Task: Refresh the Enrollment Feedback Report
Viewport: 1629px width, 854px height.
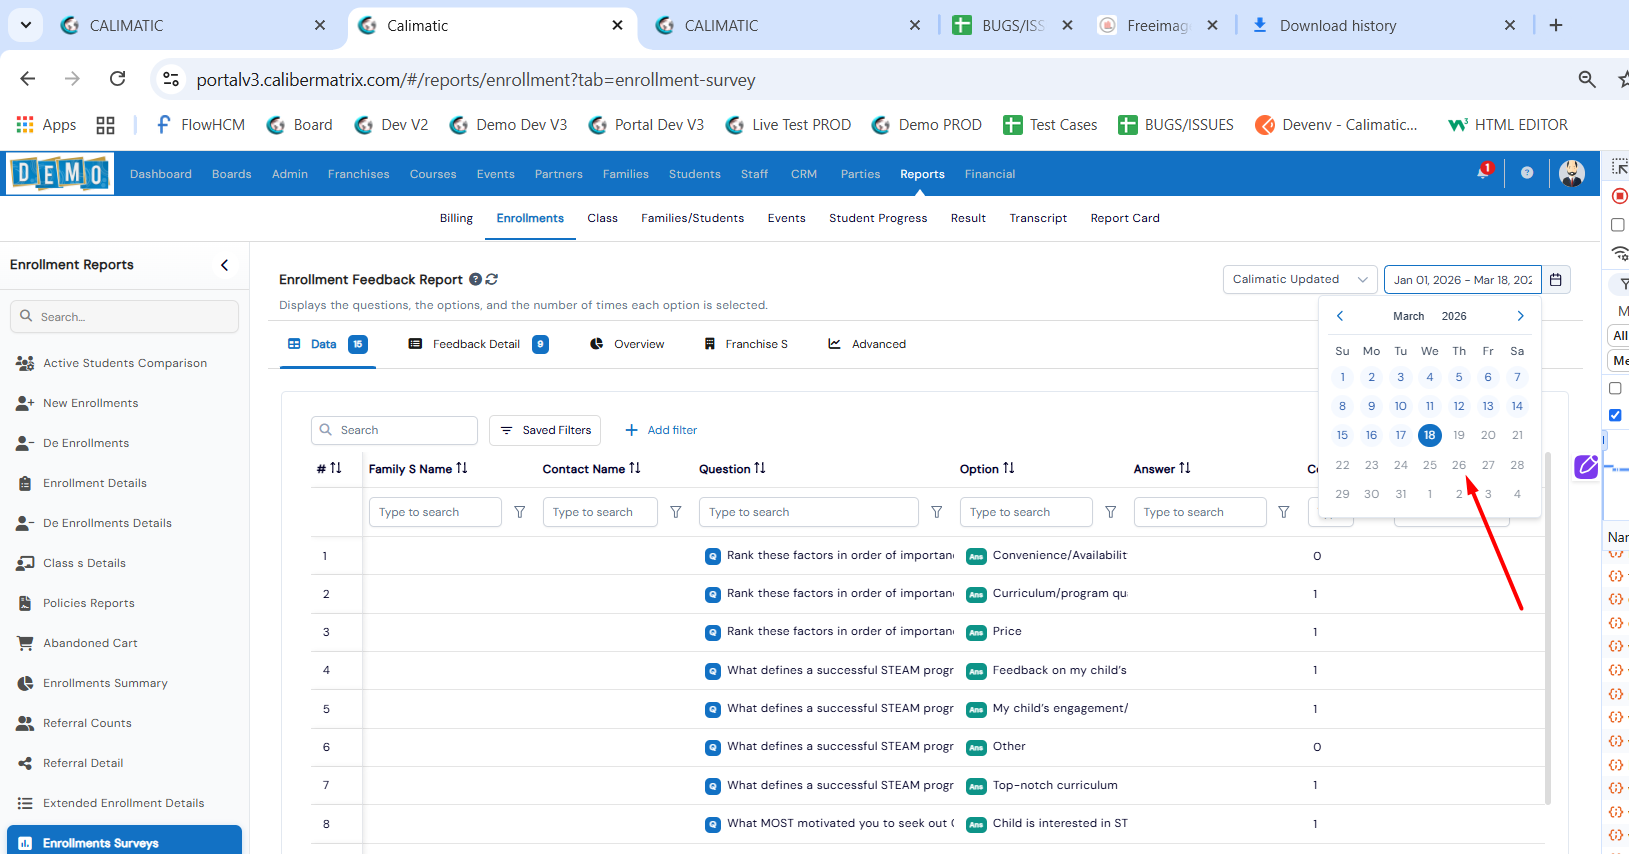Action: (492, 280)
